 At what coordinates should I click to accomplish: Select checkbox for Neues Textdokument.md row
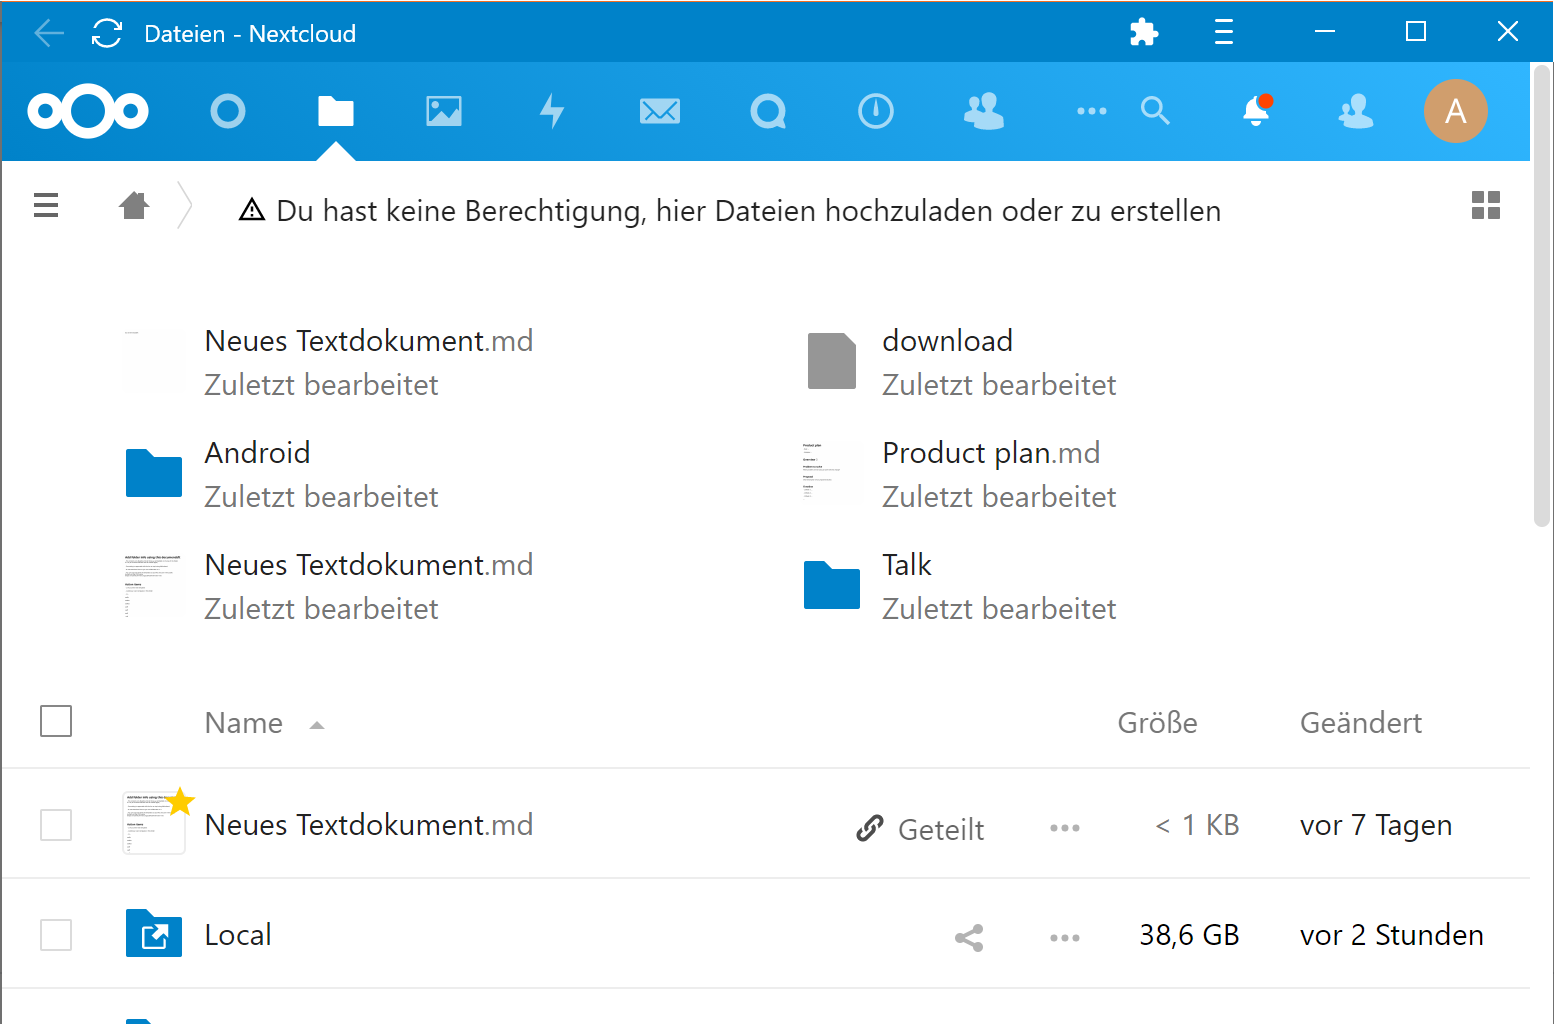[x=56, y=825]
